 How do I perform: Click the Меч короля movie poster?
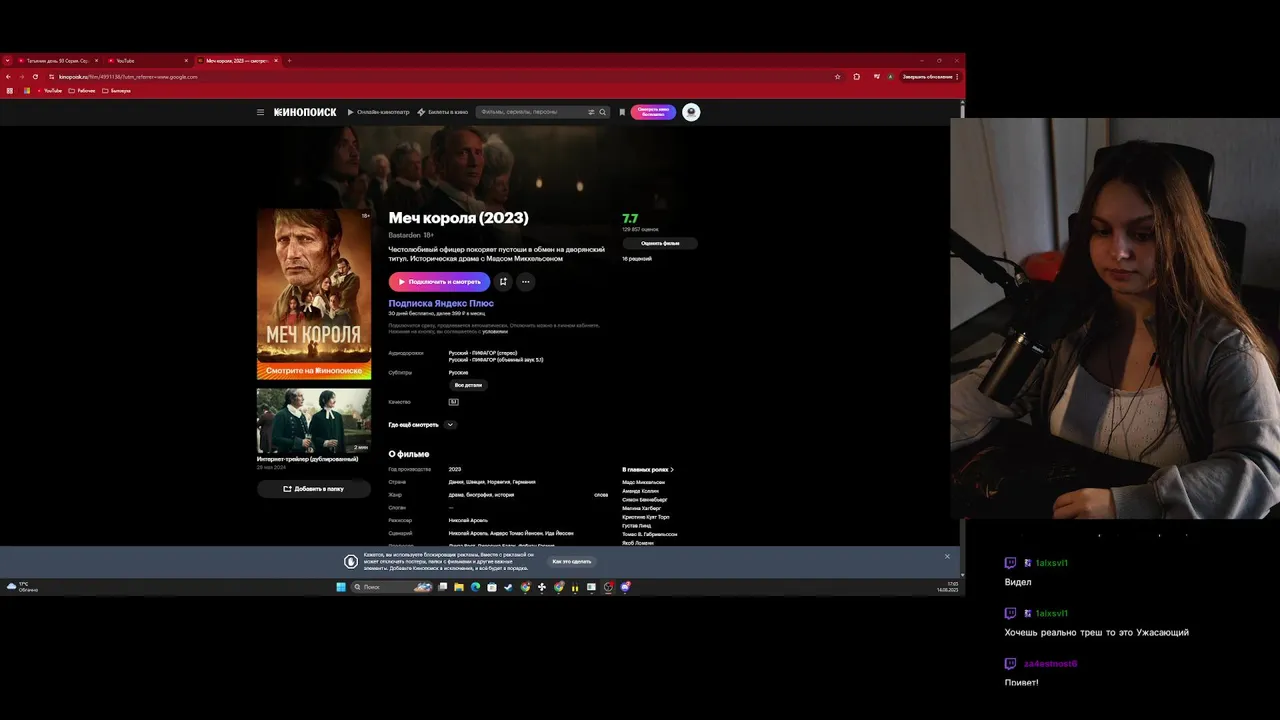pyautogui.click(x=314, y=294)
